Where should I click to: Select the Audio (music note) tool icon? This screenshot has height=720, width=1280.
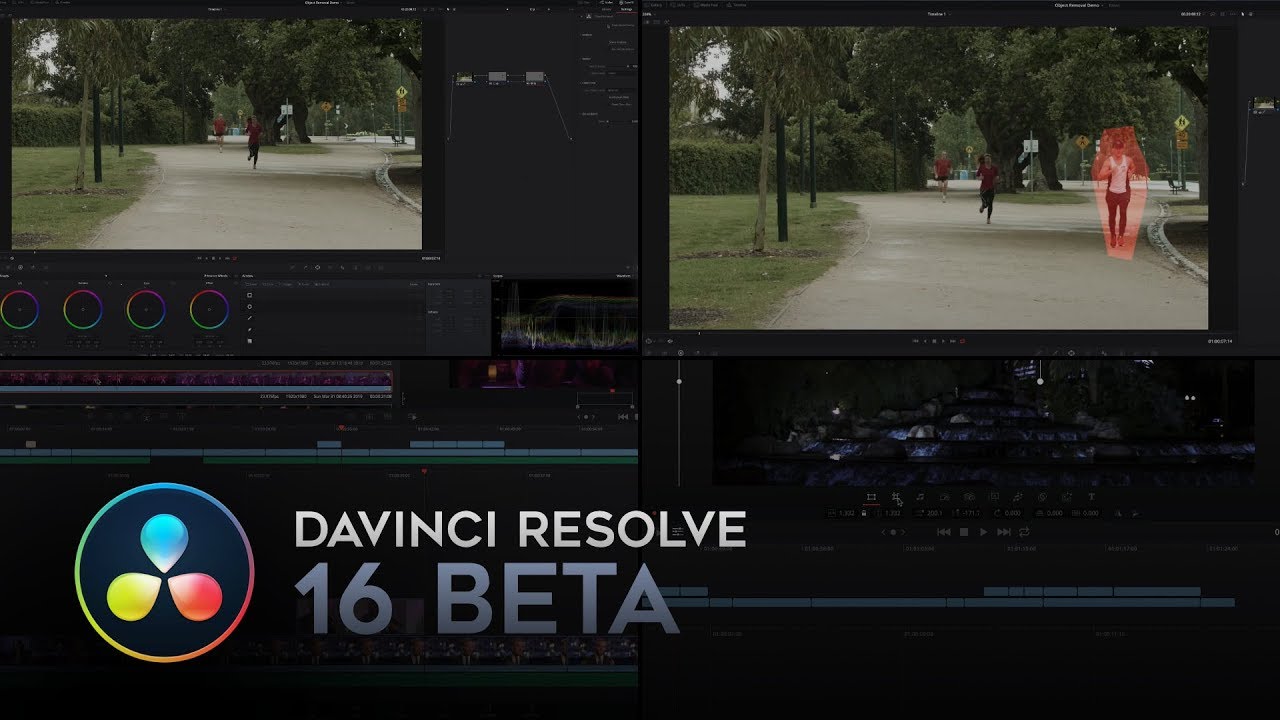coord(920,497)
